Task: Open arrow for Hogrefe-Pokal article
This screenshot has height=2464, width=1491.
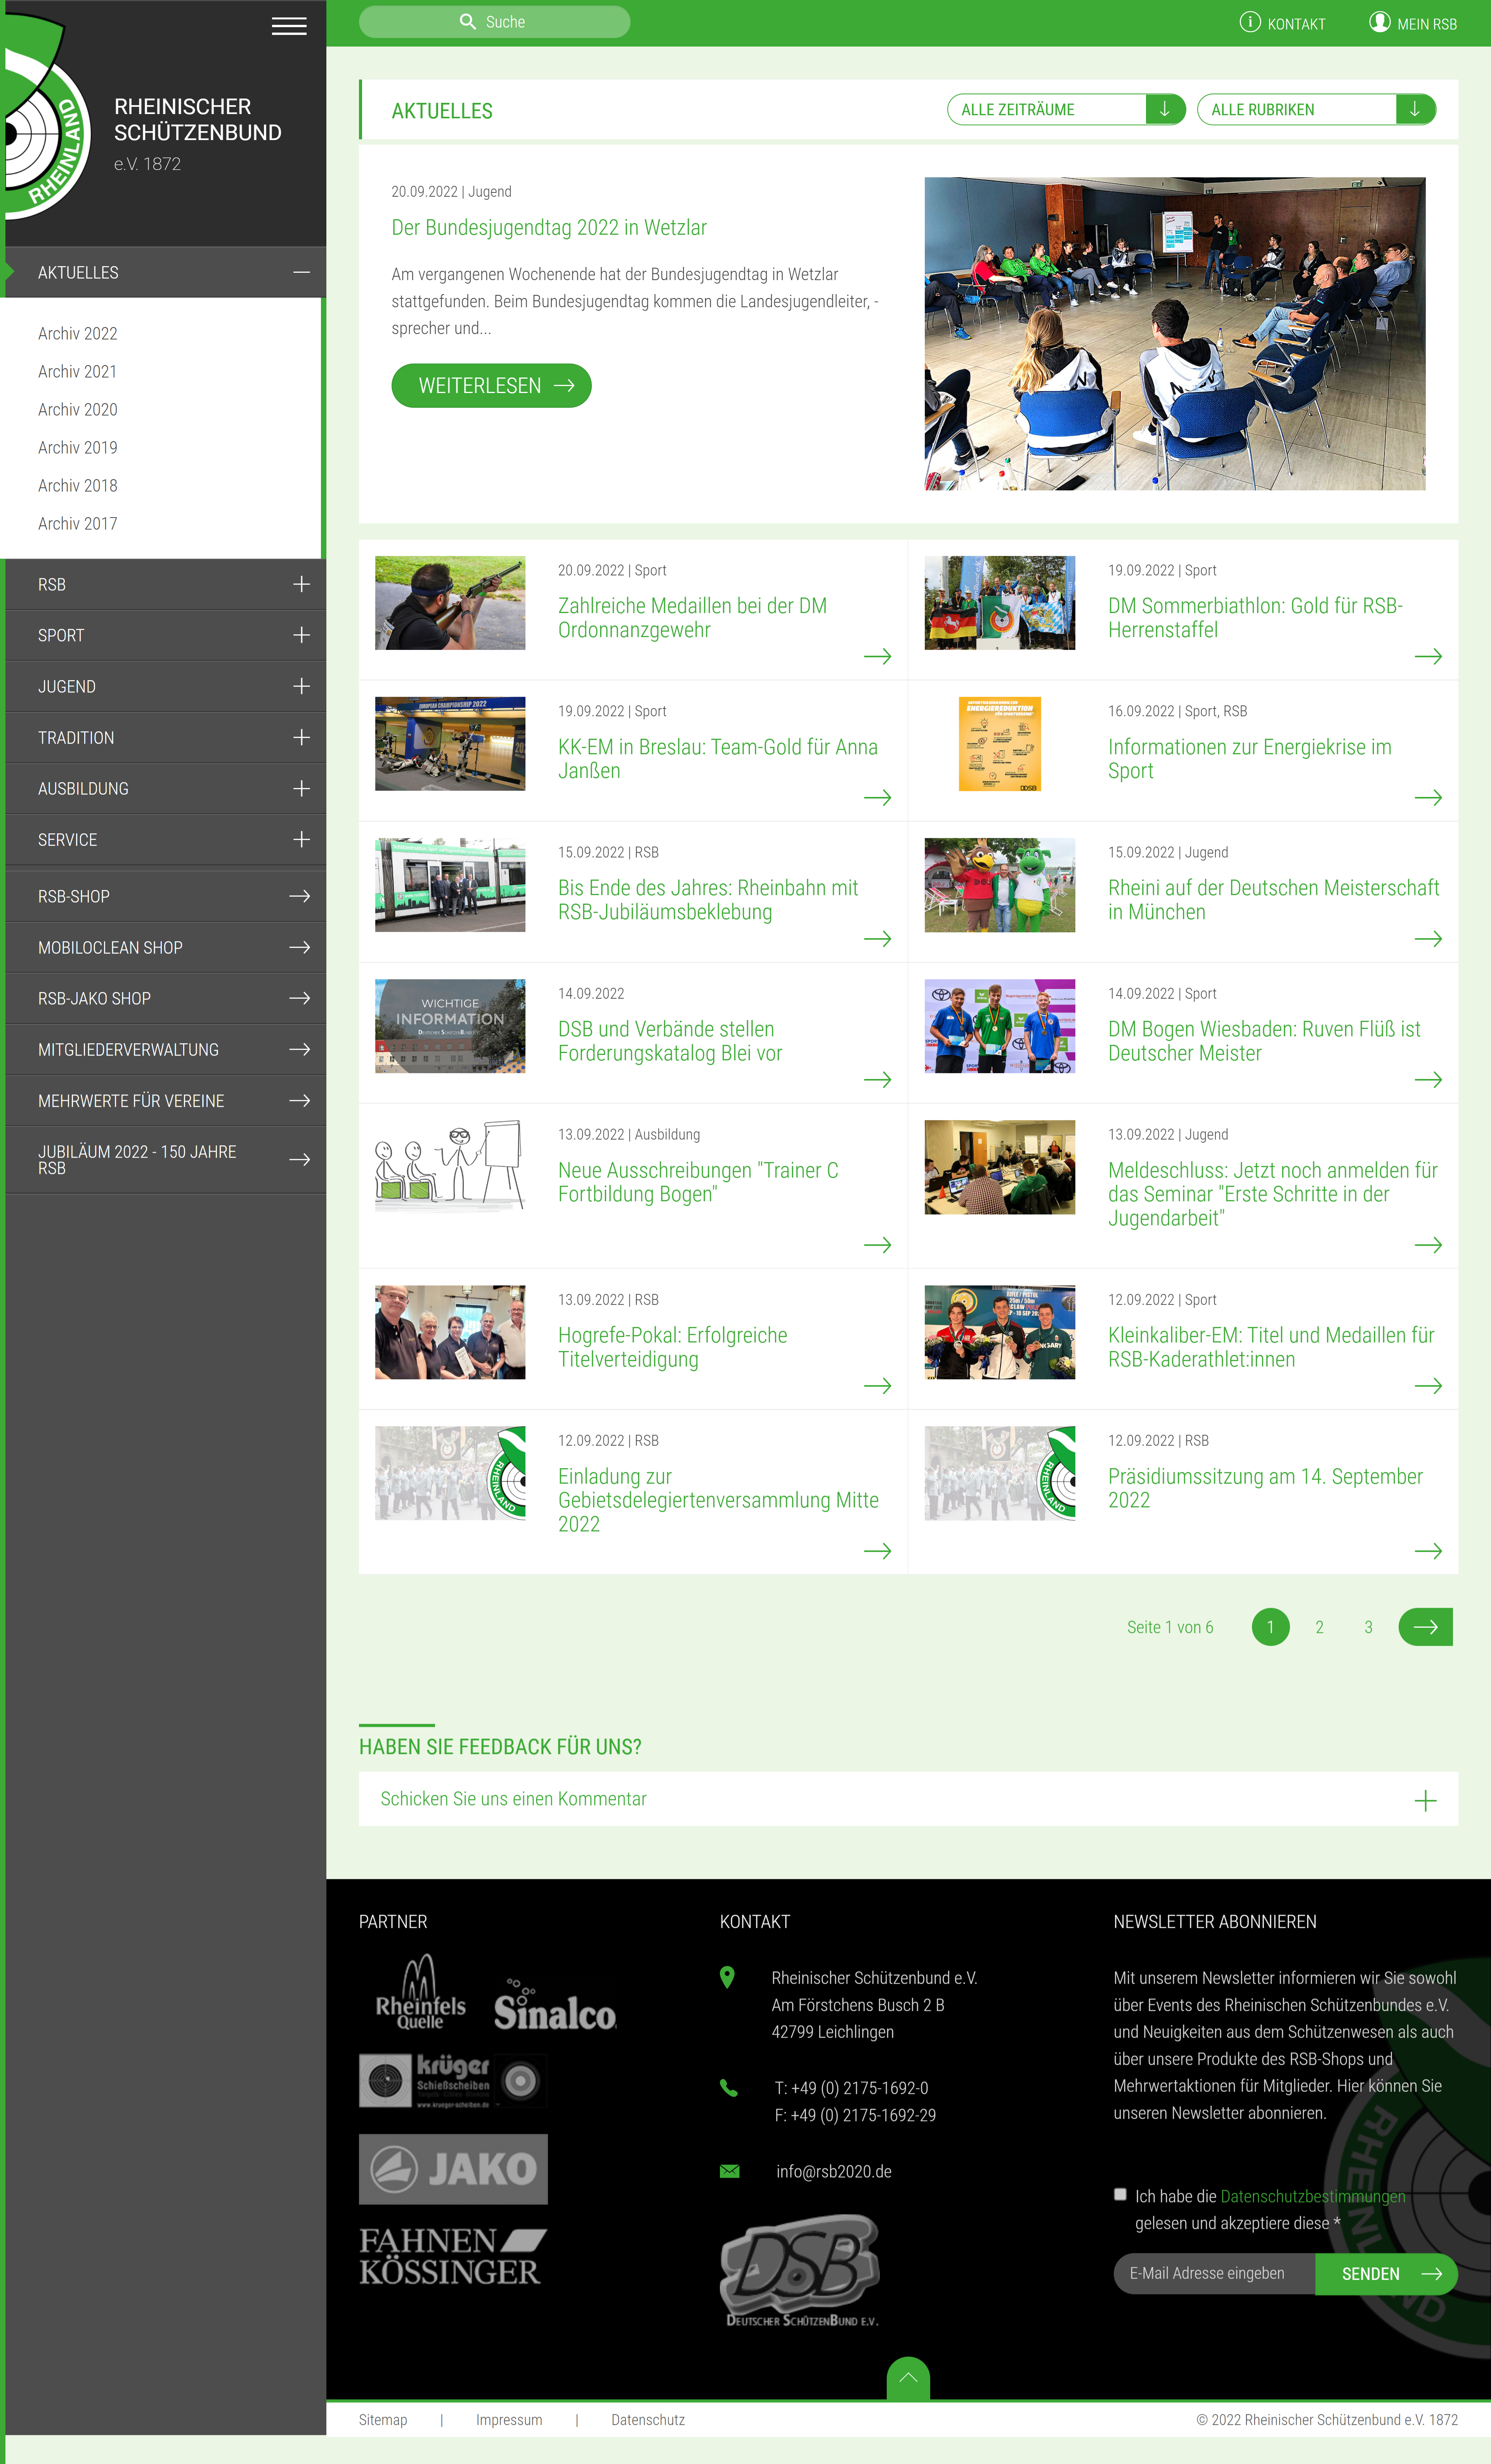Action: click(877, 1386)
